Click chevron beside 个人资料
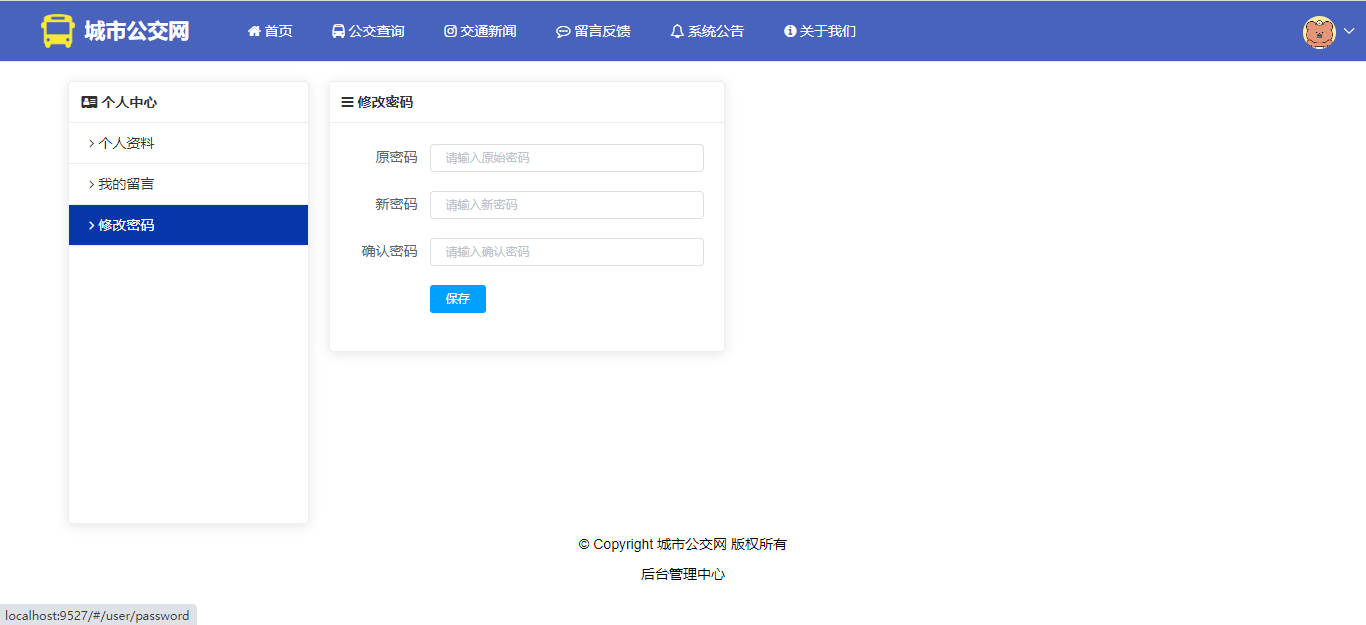 pos(91,143)
